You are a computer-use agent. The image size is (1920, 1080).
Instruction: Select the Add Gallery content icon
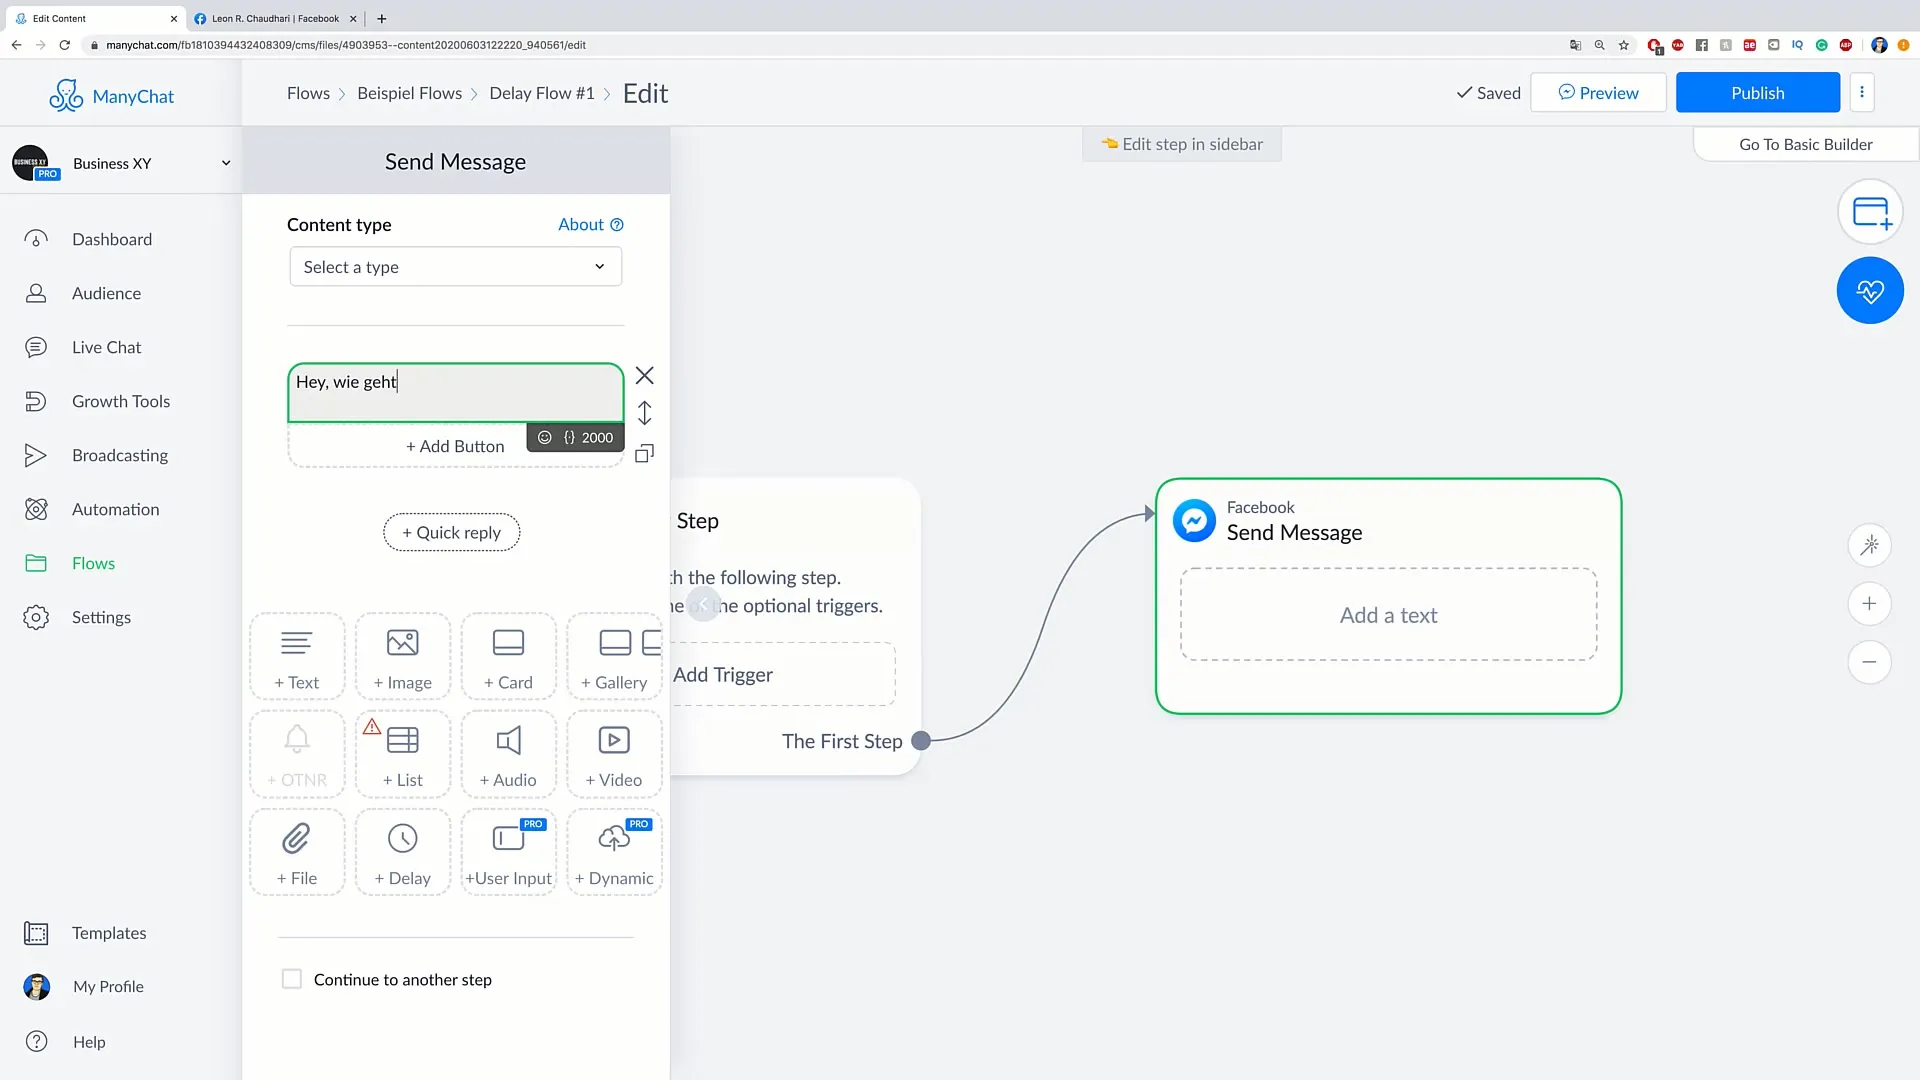(x=615, y=655)
